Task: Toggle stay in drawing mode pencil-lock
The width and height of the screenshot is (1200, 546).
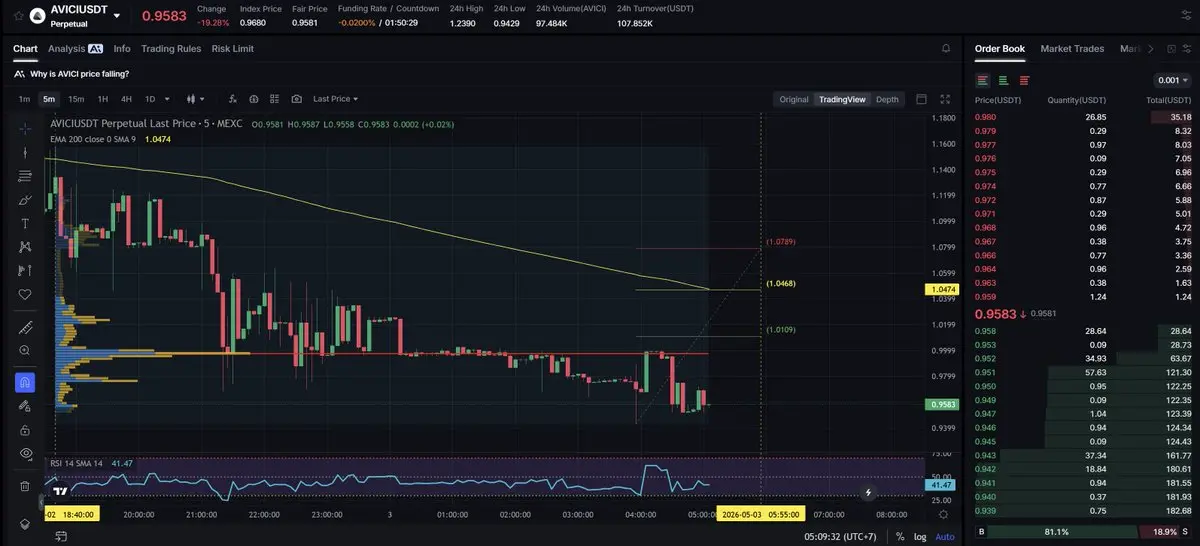Action: tap(25, 406)
